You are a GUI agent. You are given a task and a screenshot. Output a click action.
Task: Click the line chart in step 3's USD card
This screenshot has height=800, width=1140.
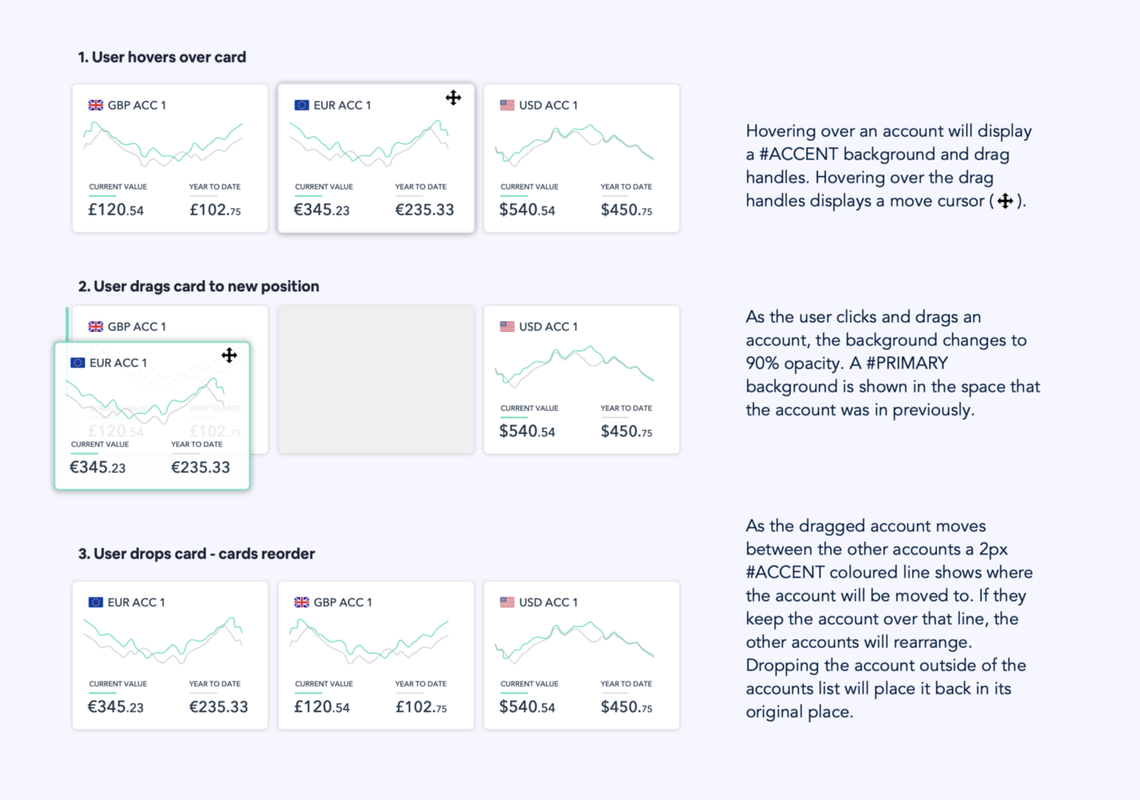pyautogui.click(x=575, y=641)
